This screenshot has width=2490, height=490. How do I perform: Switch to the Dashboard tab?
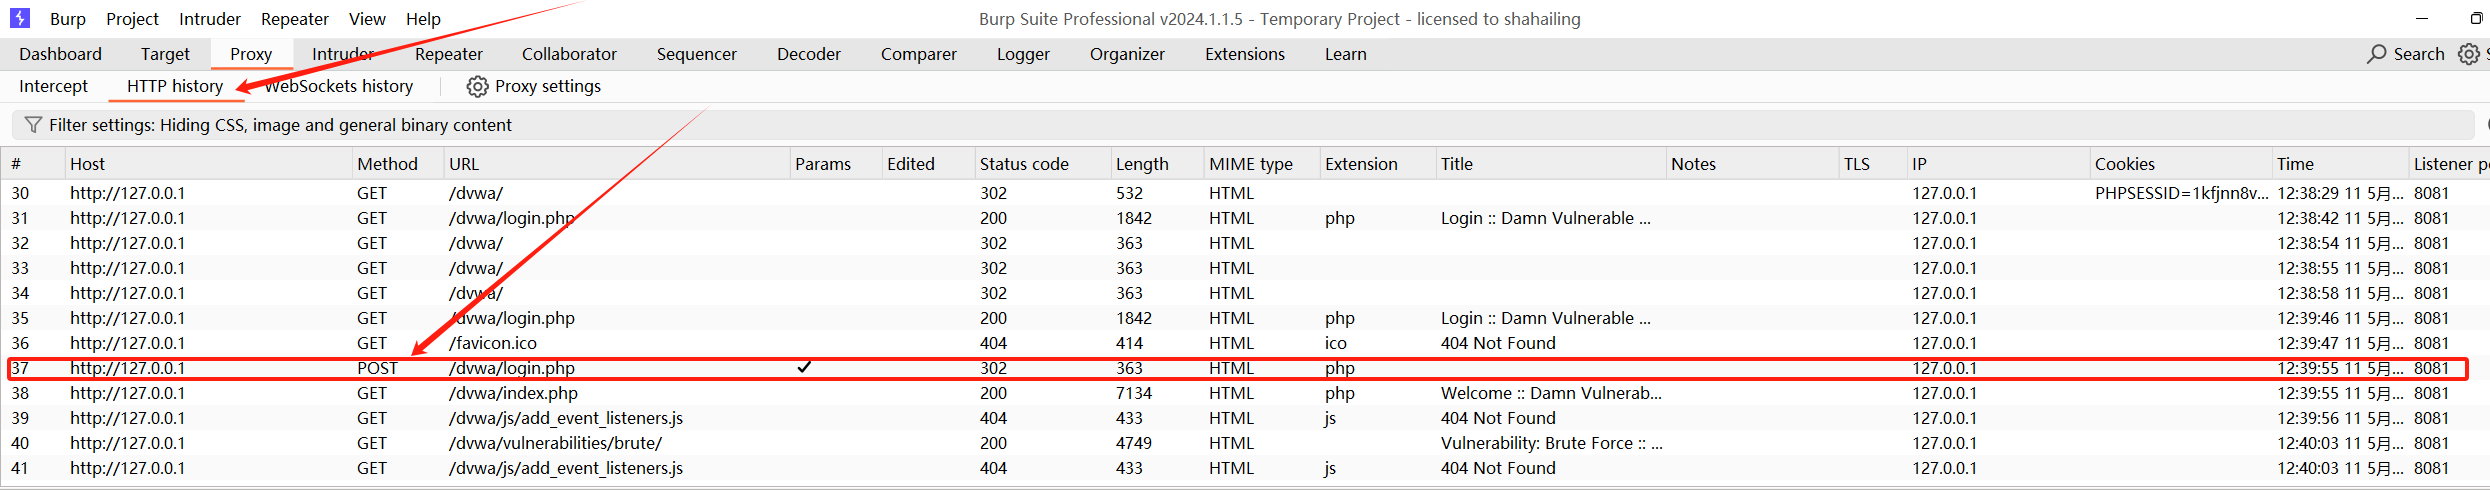coord(60,54)
